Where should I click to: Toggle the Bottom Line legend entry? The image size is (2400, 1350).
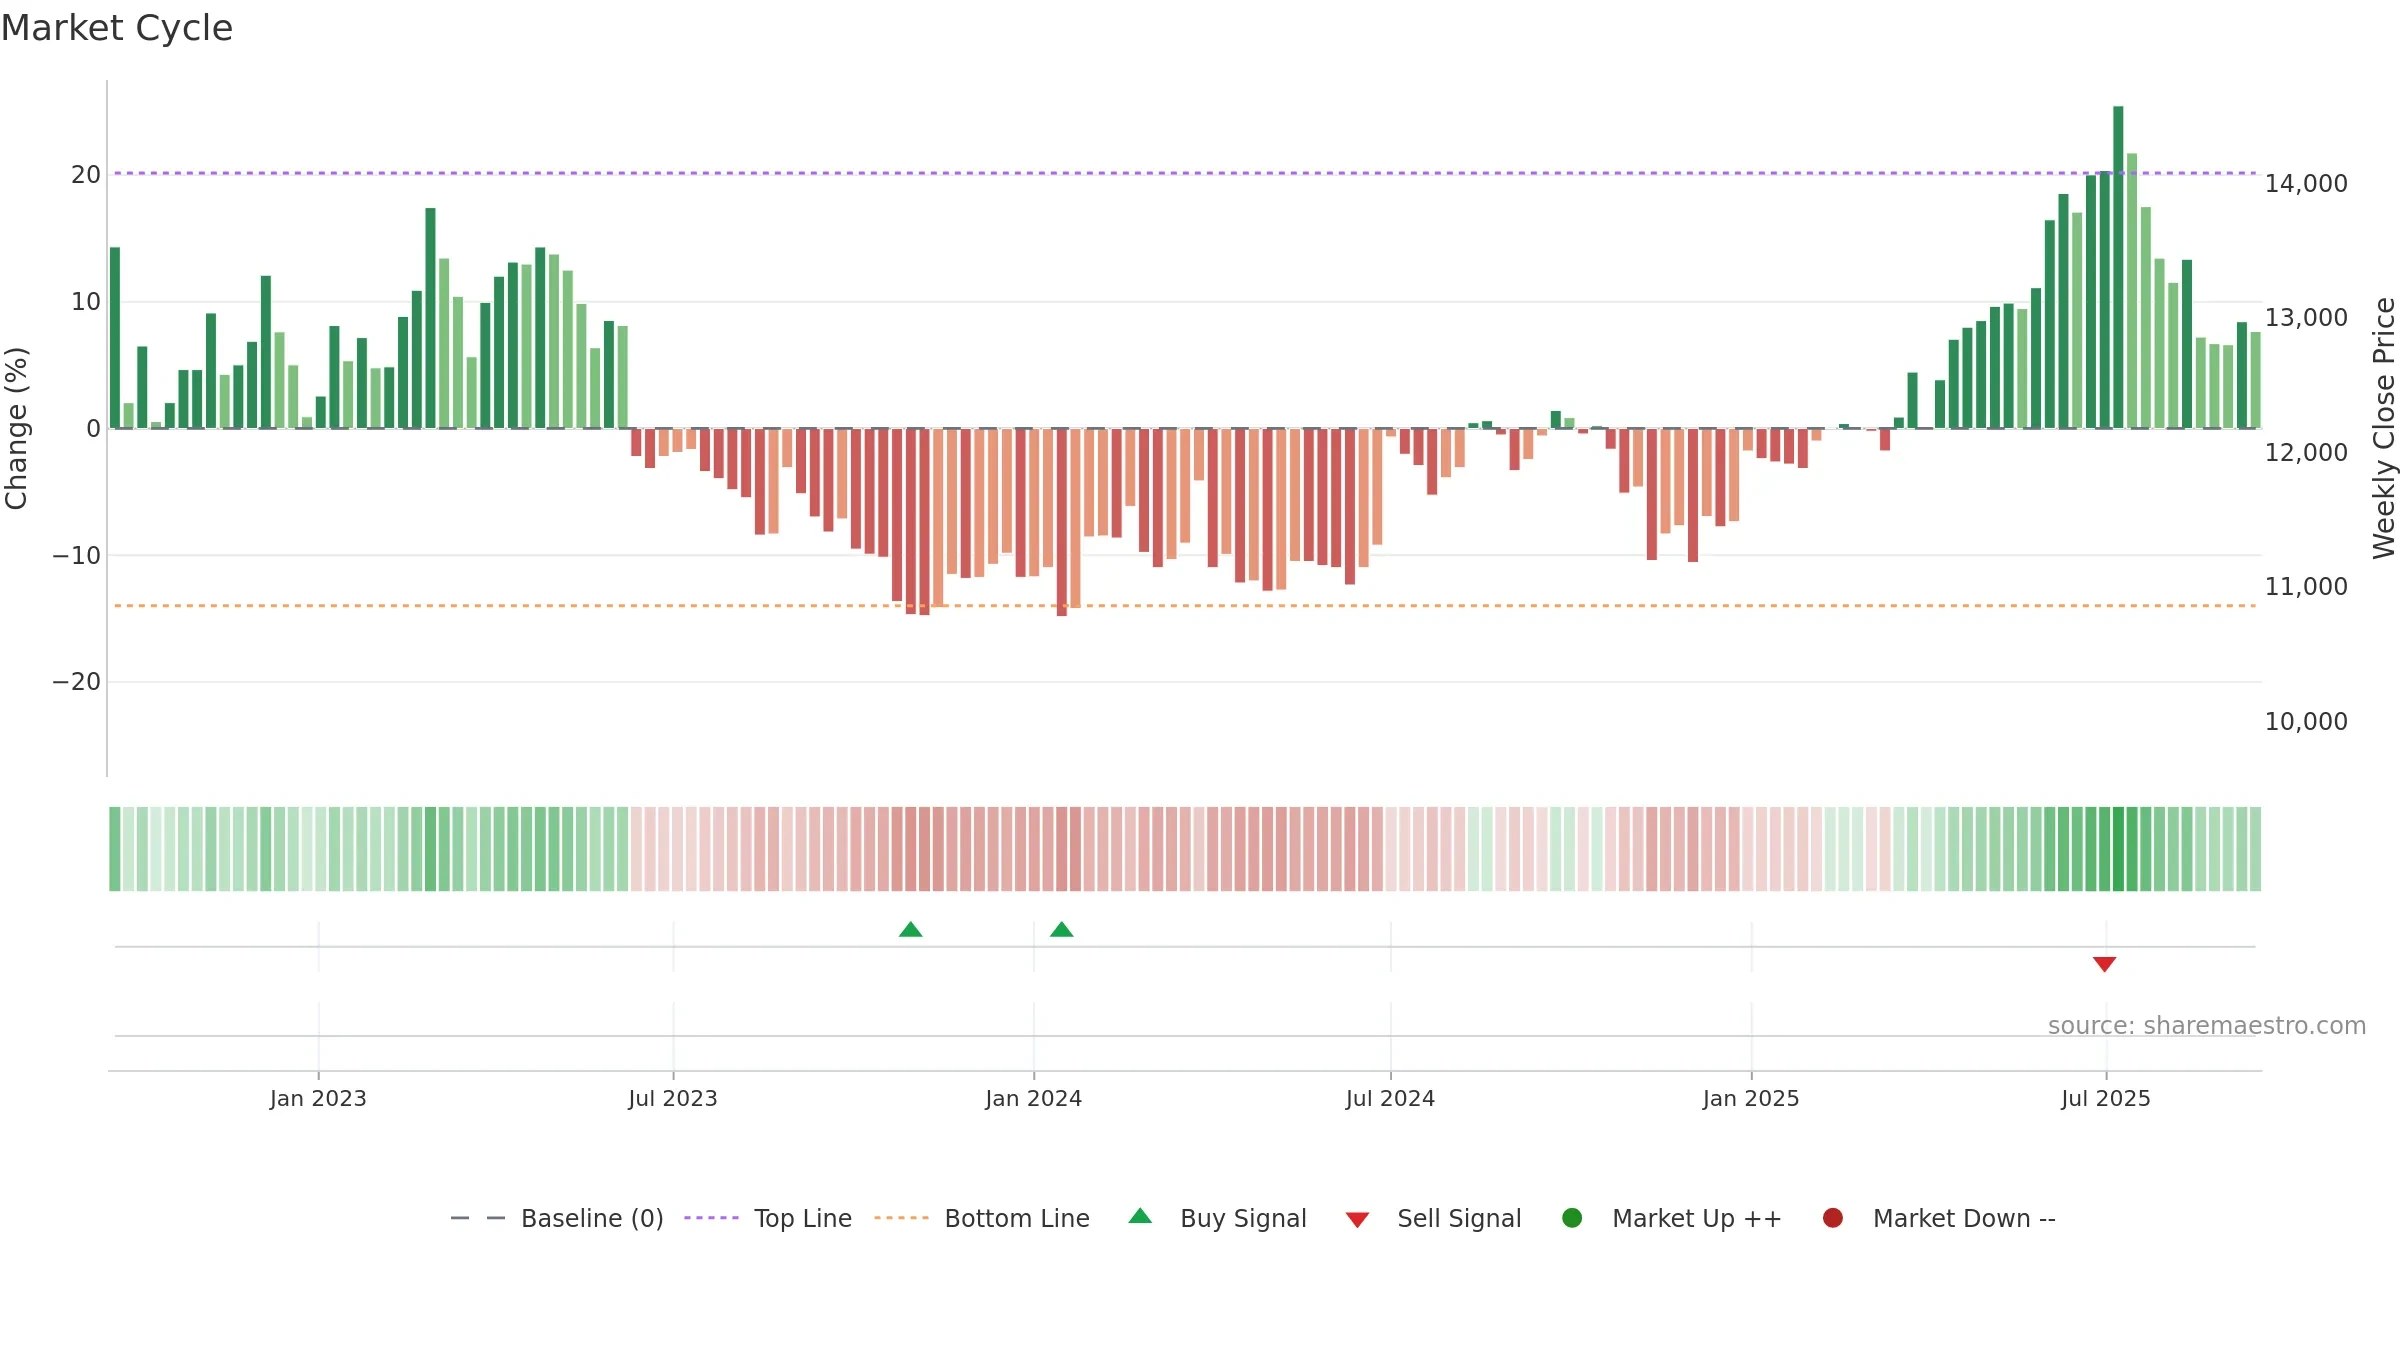pos(982,1218)
